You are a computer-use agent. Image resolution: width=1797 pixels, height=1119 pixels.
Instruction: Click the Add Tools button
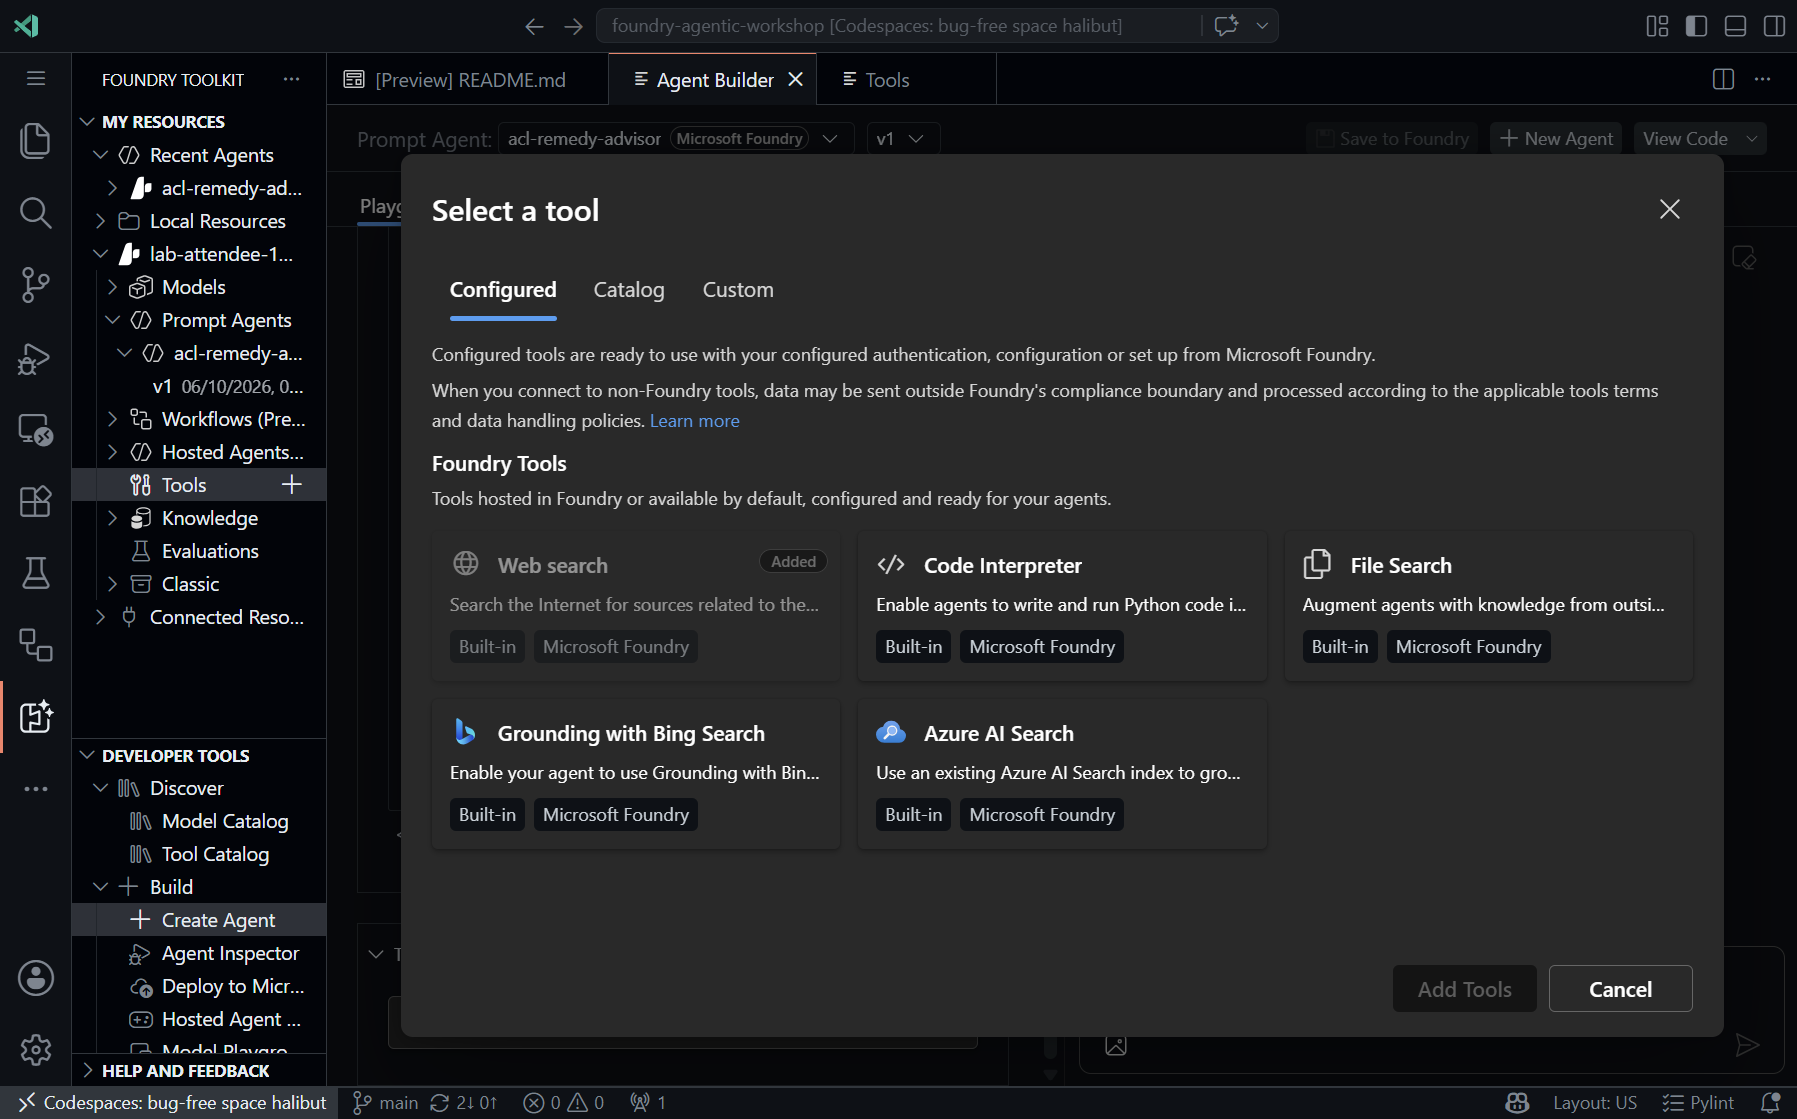[x=1464, y=989]
